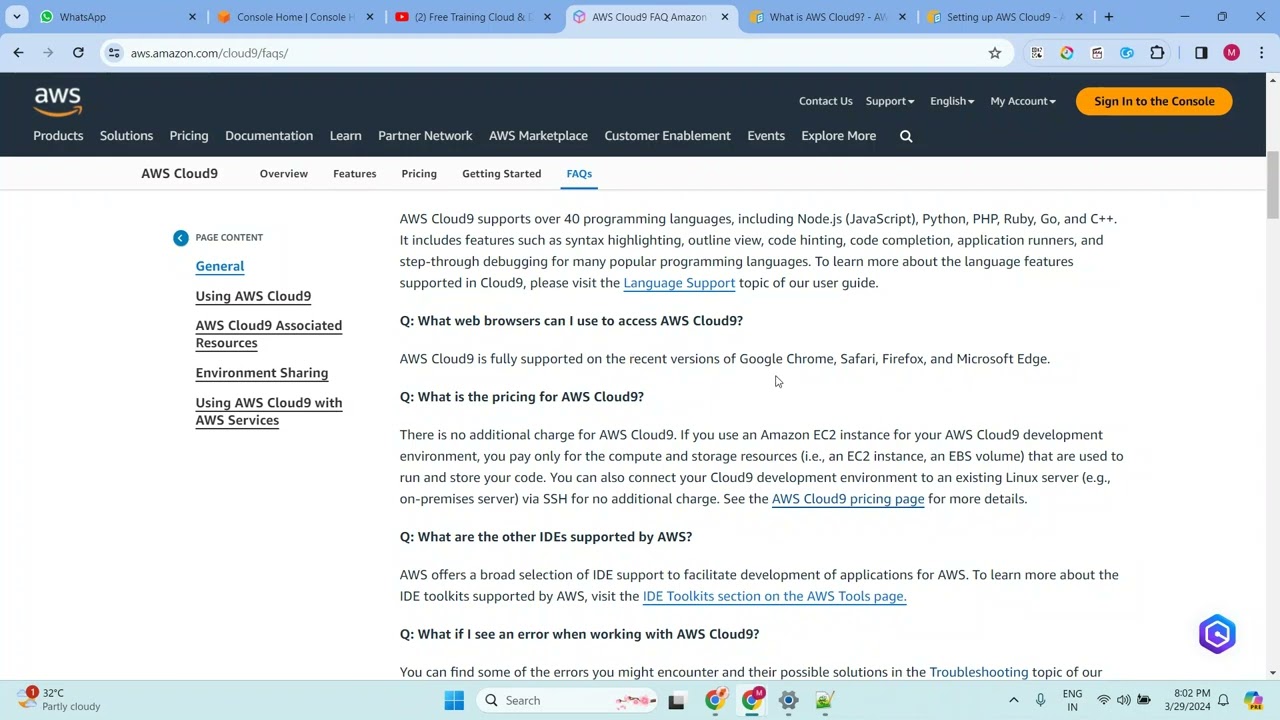Image resolution: width=1280 pixels, height=720 pixels.
Task: Open the Language Support link
Action: point(679,283)
